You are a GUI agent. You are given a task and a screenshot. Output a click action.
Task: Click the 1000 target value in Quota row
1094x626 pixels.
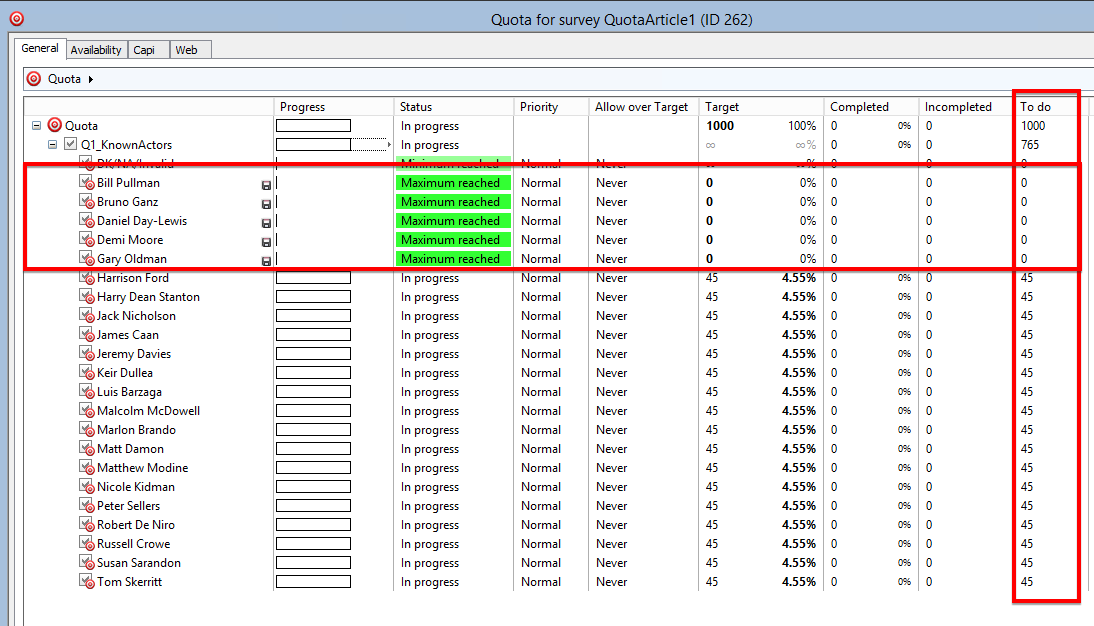click(x=720, y=126)
